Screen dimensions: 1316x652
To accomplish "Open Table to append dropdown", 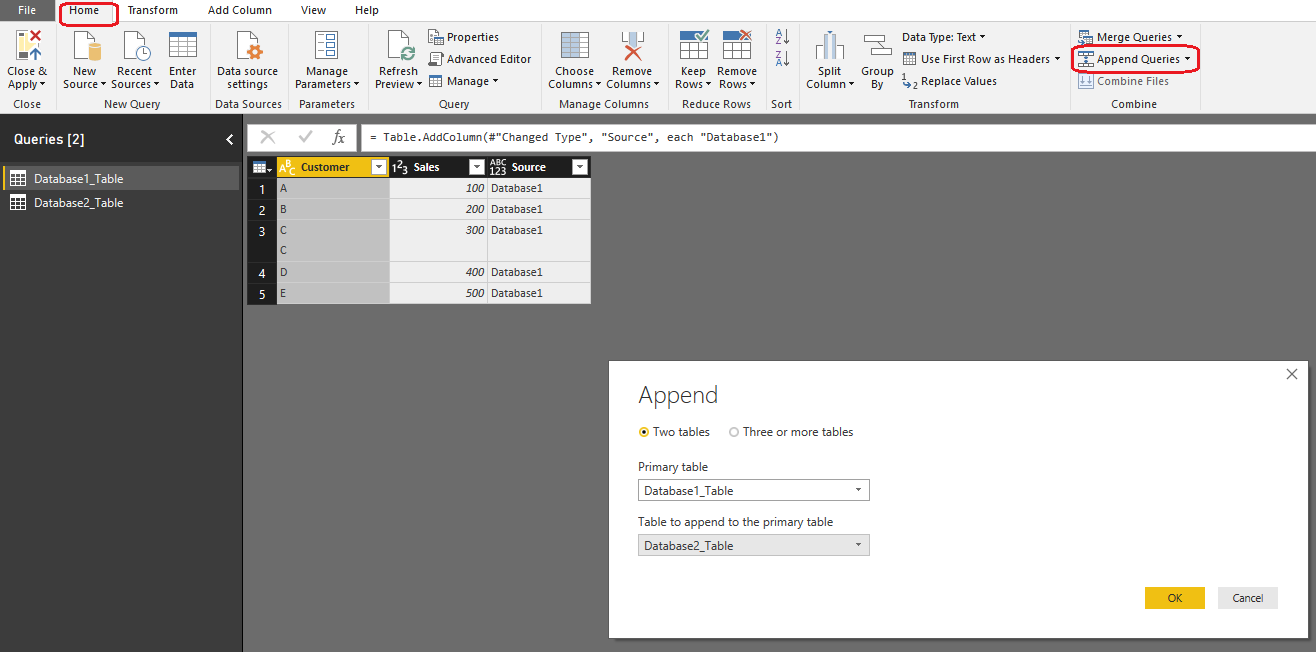I will click(754, 545).
